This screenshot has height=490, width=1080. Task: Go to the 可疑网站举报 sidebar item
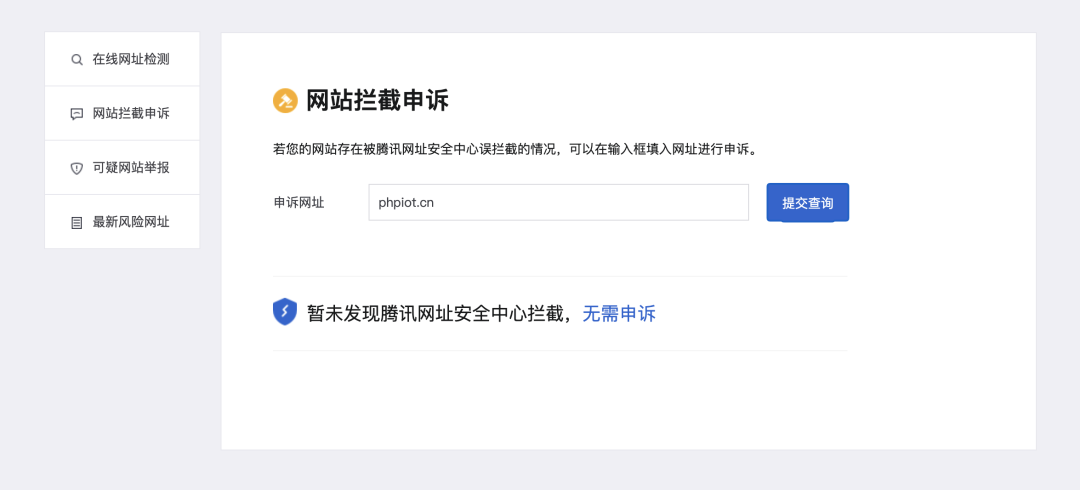pos(122,168)
